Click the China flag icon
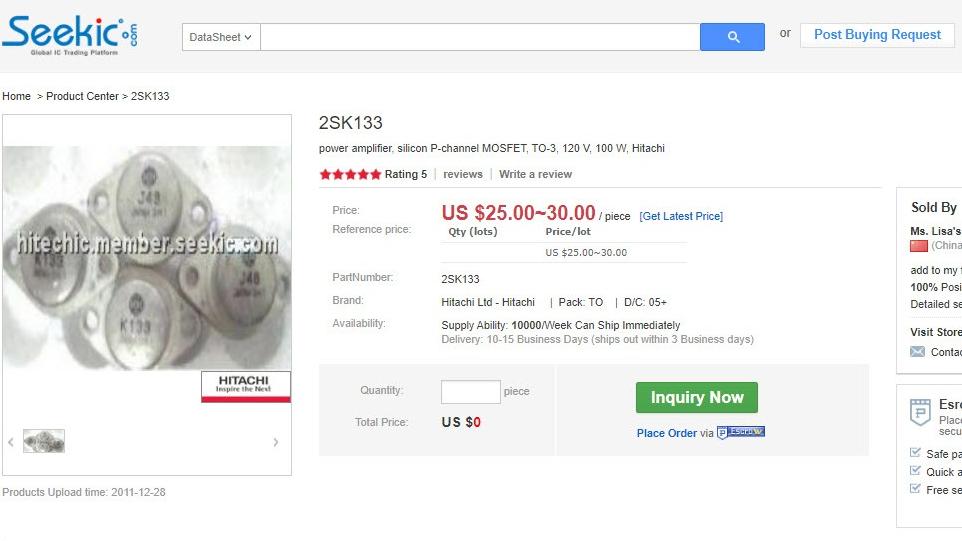This screenshot has height=541, width=962. (x=918, y=246)
